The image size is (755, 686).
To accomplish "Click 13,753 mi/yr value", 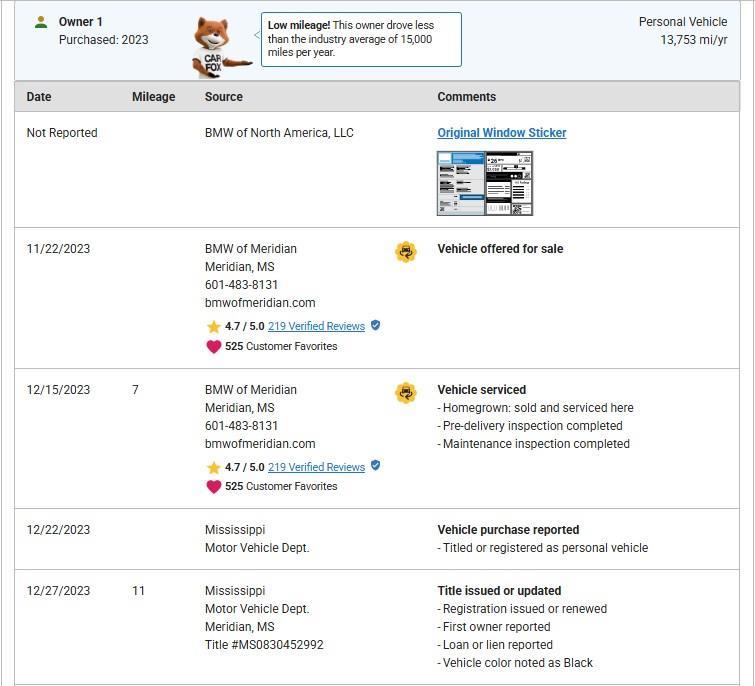I will [x=694, y=40].
